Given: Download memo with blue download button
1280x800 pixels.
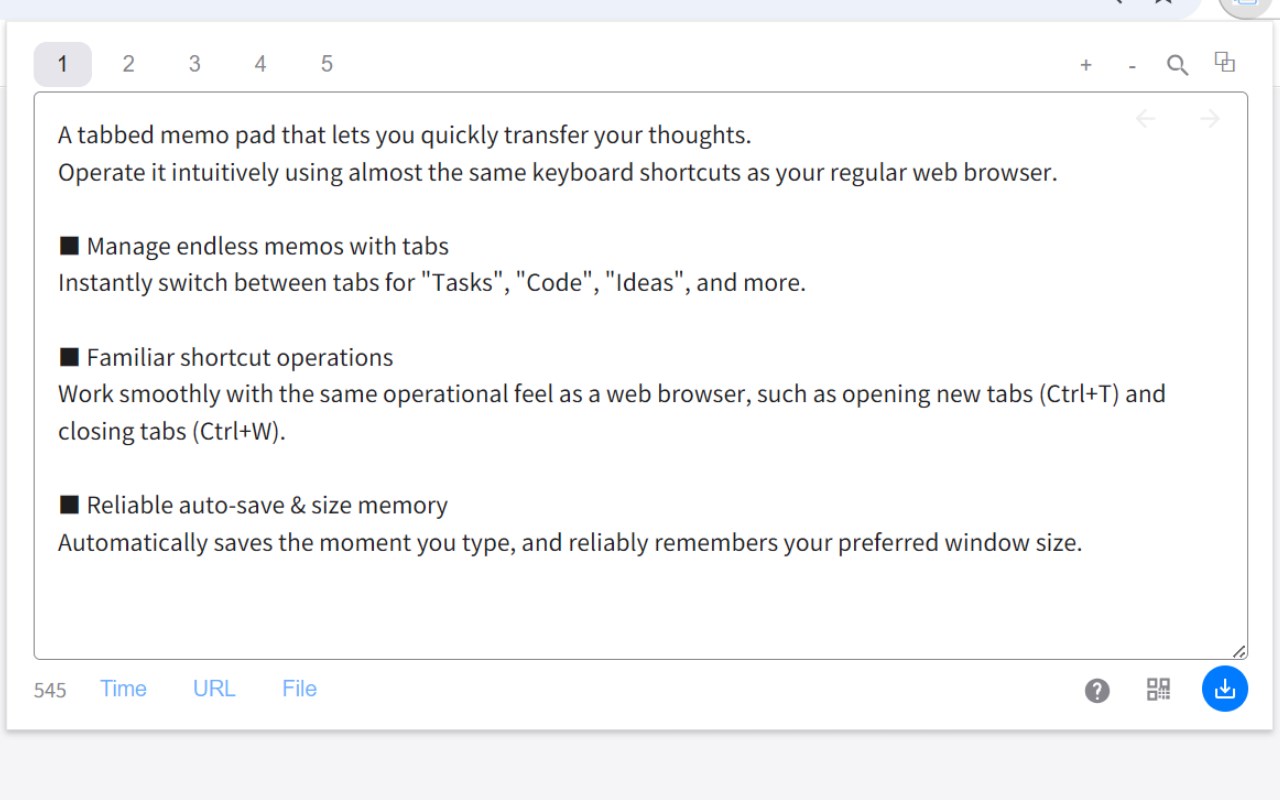Looking at the screenshot, I should (x=1225, y=688).
